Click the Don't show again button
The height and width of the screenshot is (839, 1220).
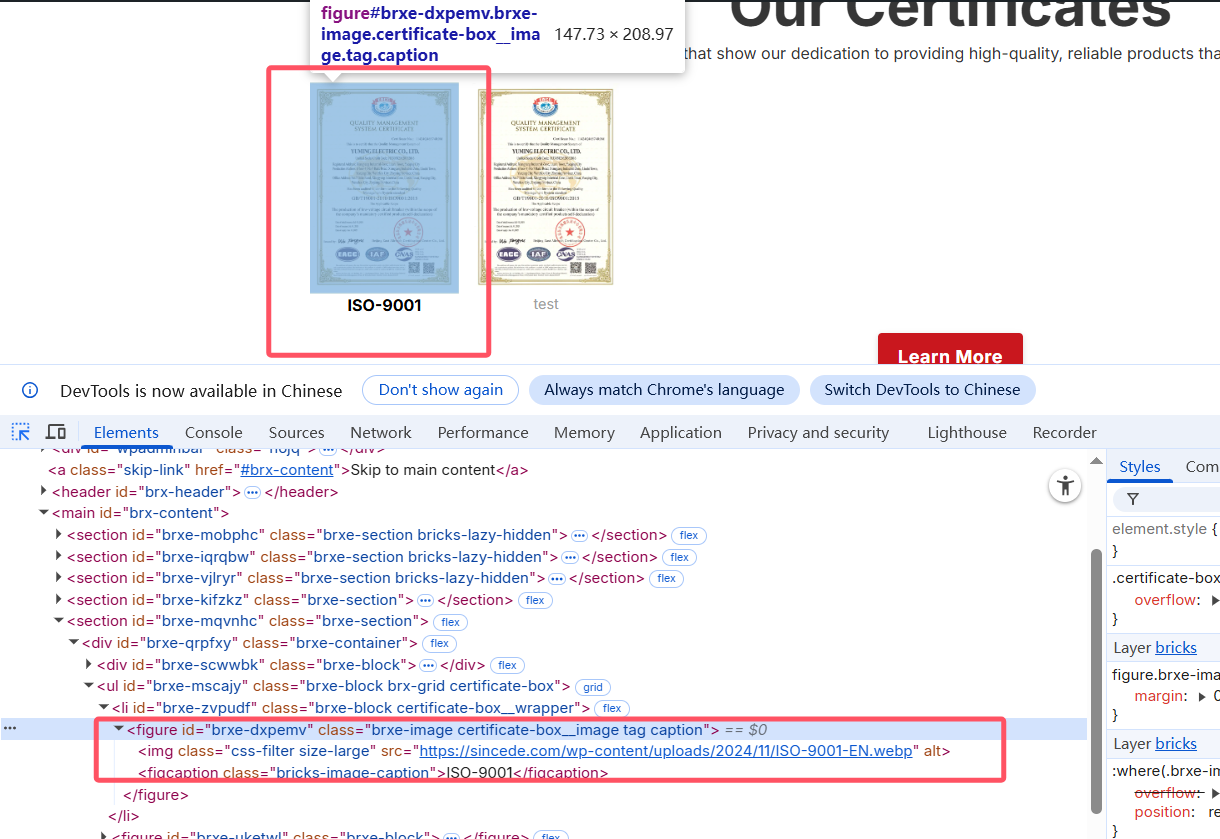click(440, 390)
